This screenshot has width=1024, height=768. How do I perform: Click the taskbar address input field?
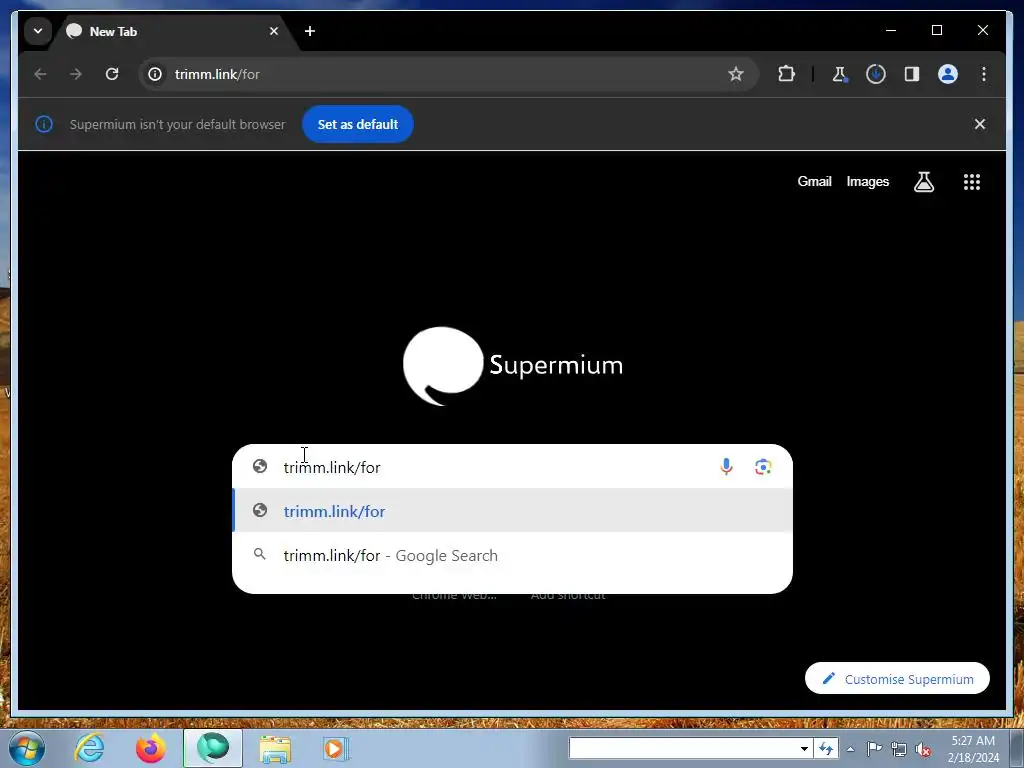click(x=683, y=748)
